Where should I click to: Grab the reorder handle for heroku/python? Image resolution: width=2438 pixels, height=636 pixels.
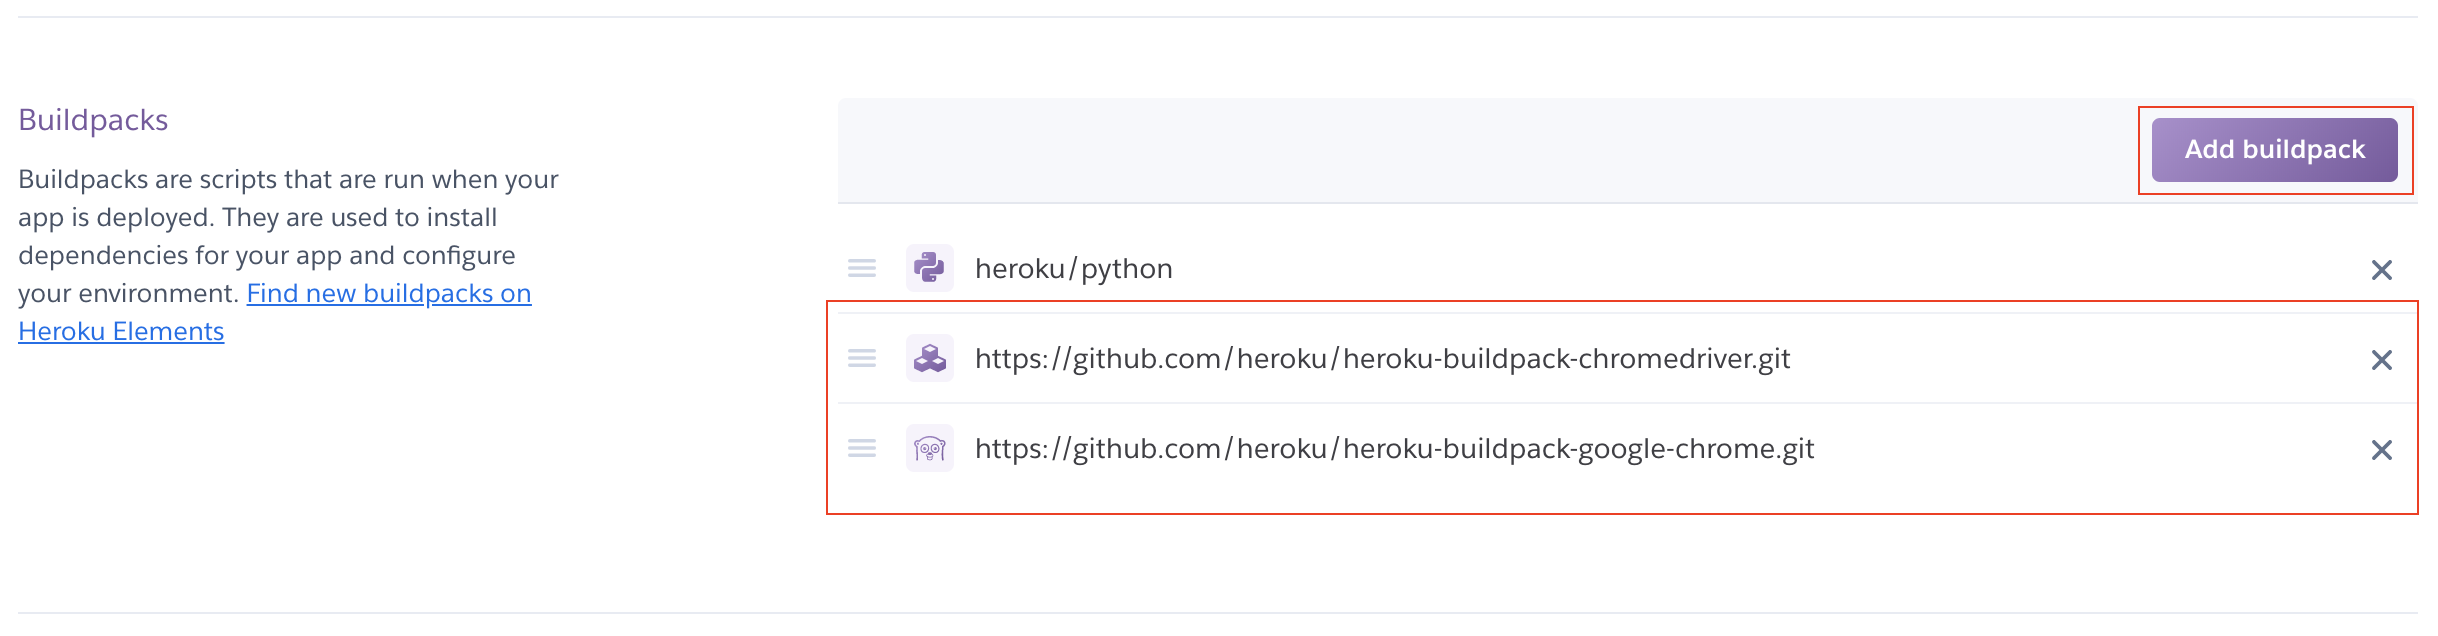pos(862,268)
